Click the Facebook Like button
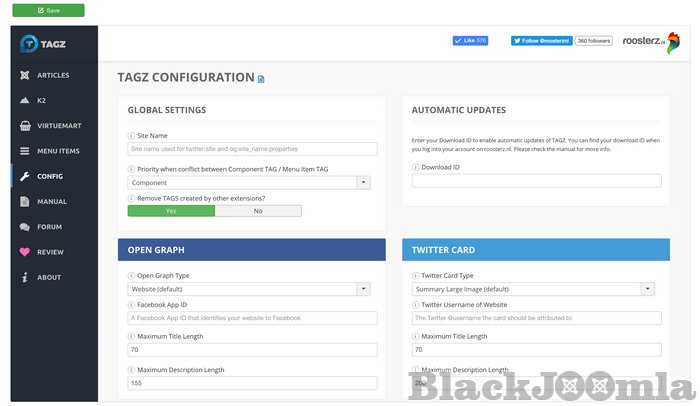This screenshot has width=700, height=406. point(470,41)
